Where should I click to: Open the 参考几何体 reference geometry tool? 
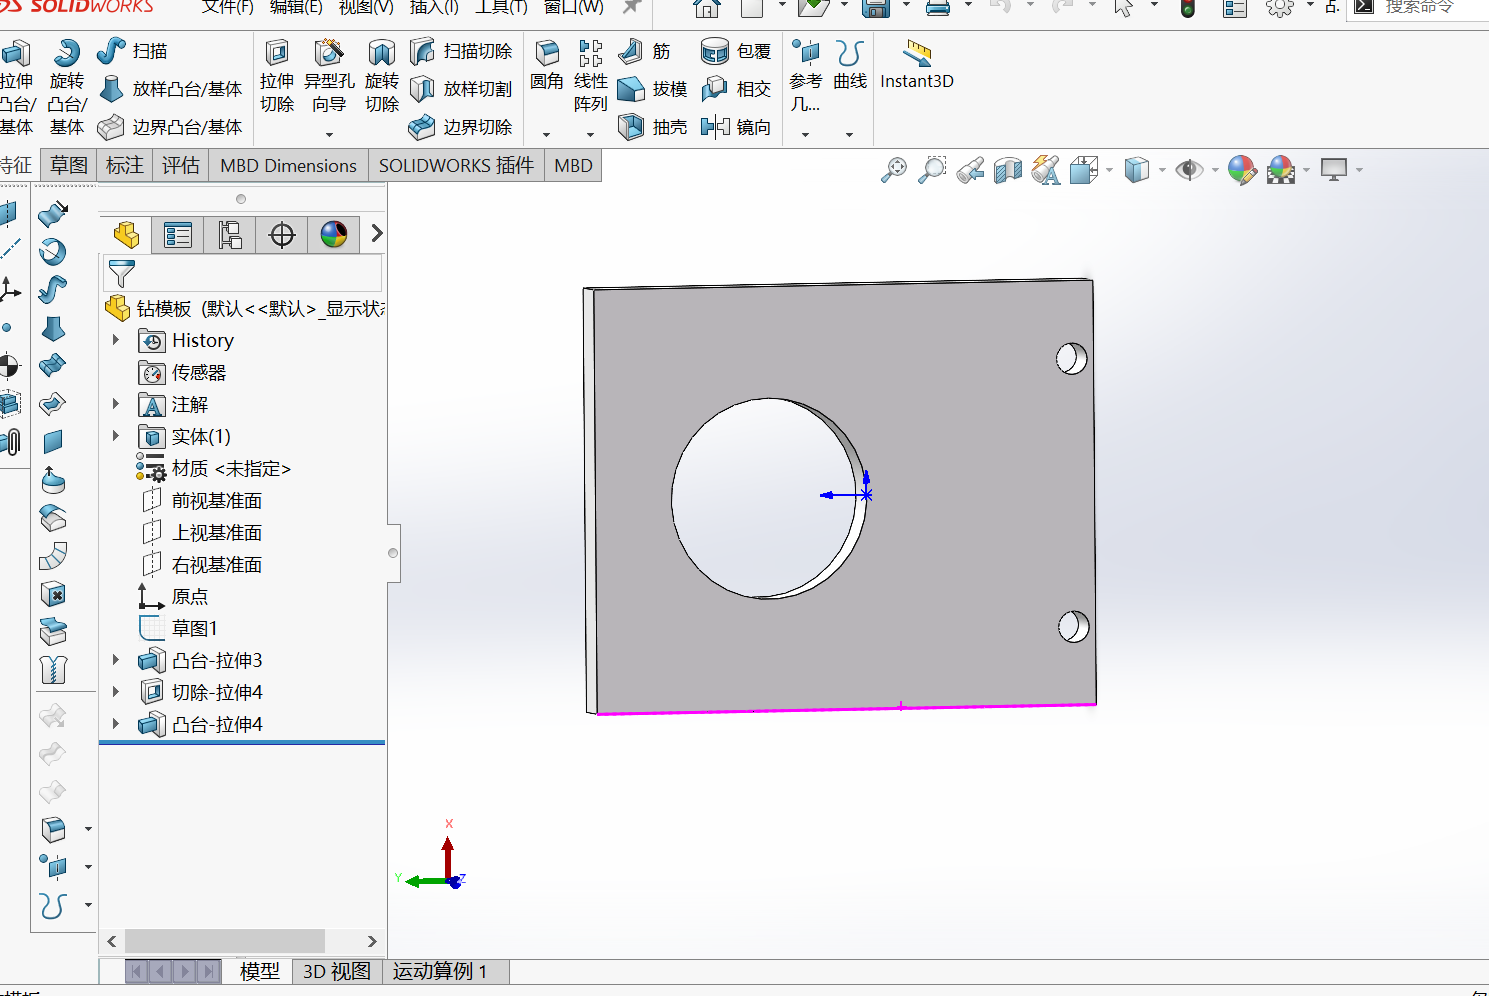coord(806,77)
